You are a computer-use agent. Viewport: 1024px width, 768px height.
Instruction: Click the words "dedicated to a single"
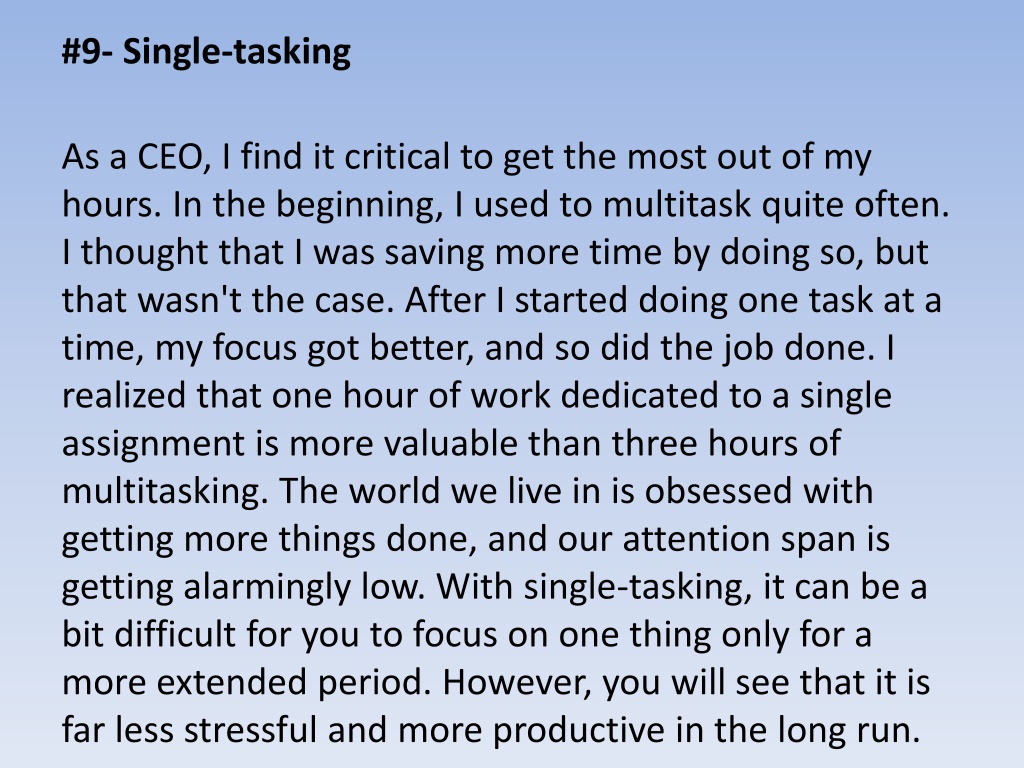tap(726, 396)
